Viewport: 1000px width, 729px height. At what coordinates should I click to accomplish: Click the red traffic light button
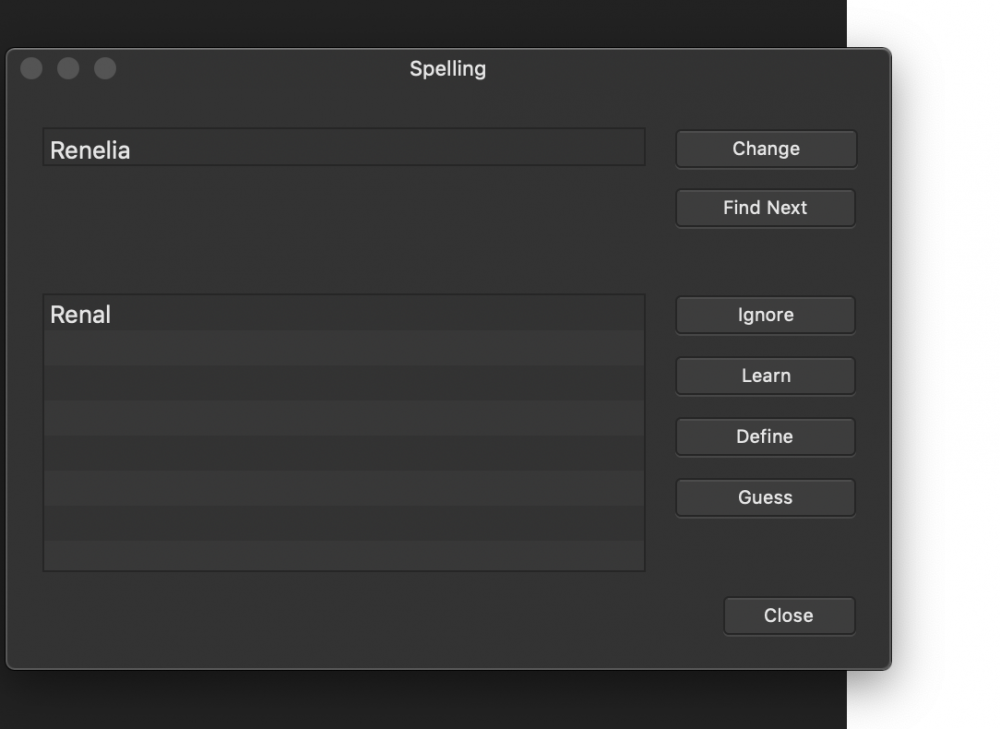point(31,68)
